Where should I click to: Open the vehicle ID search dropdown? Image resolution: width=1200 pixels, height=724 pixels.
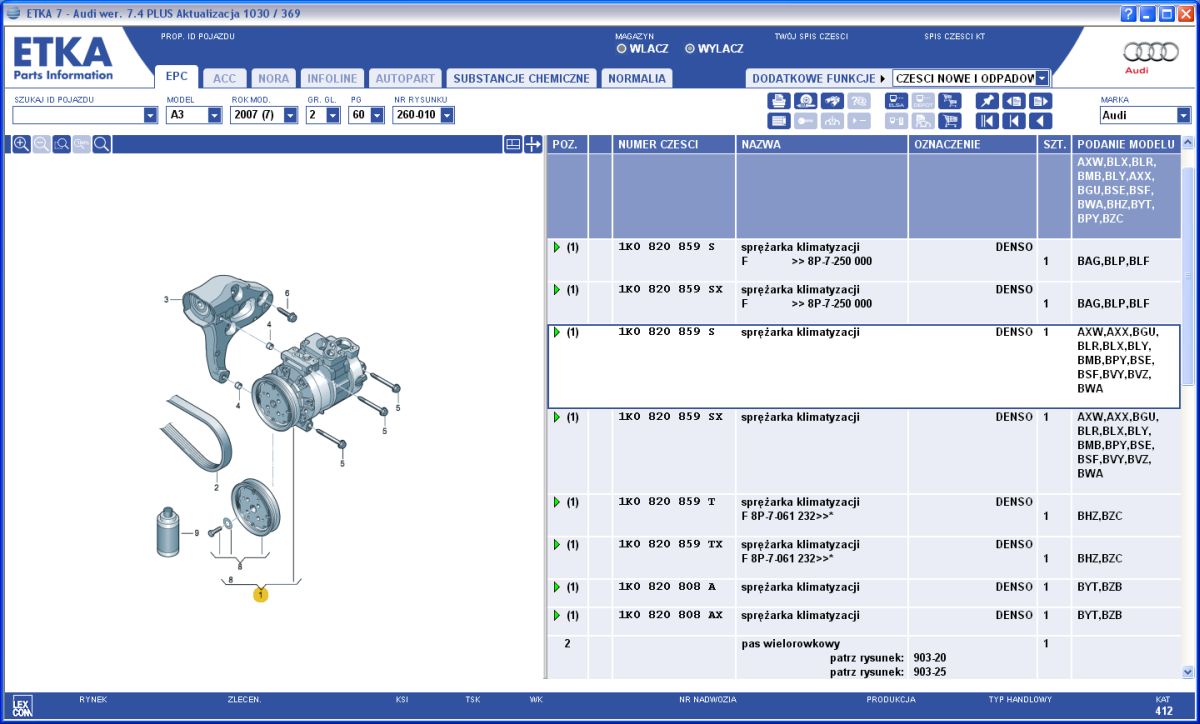click(151, 116)
